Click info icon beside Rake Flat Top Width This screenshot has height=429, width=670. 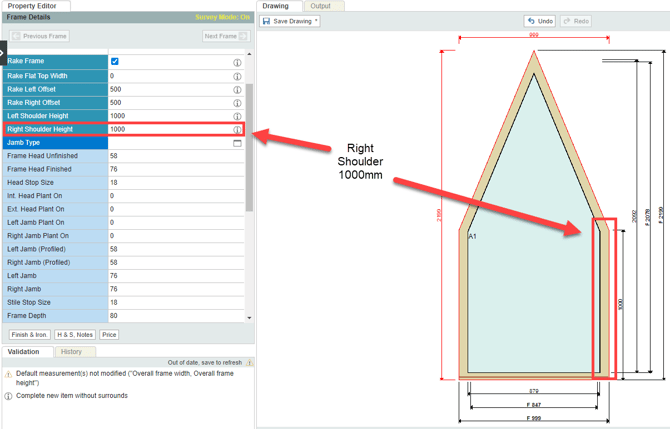click(237, 76)
